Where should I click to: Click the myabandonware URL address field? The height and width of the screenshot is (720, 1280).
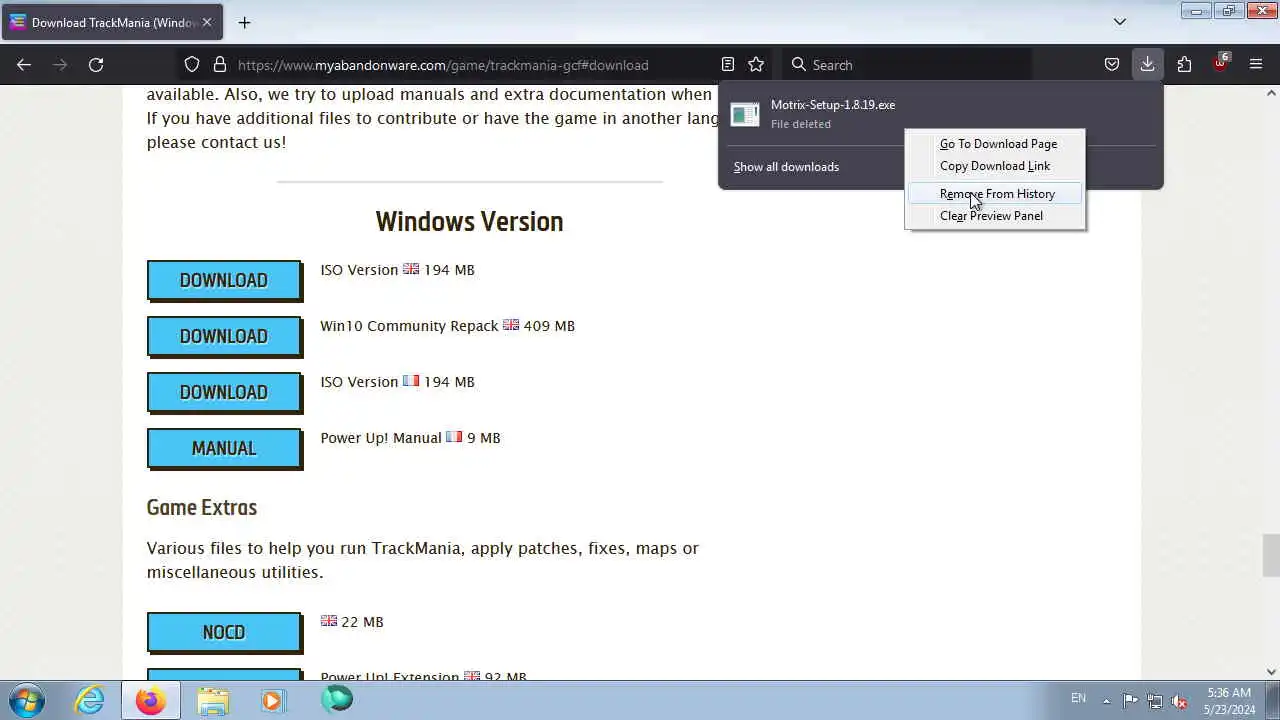pos(443,64)
